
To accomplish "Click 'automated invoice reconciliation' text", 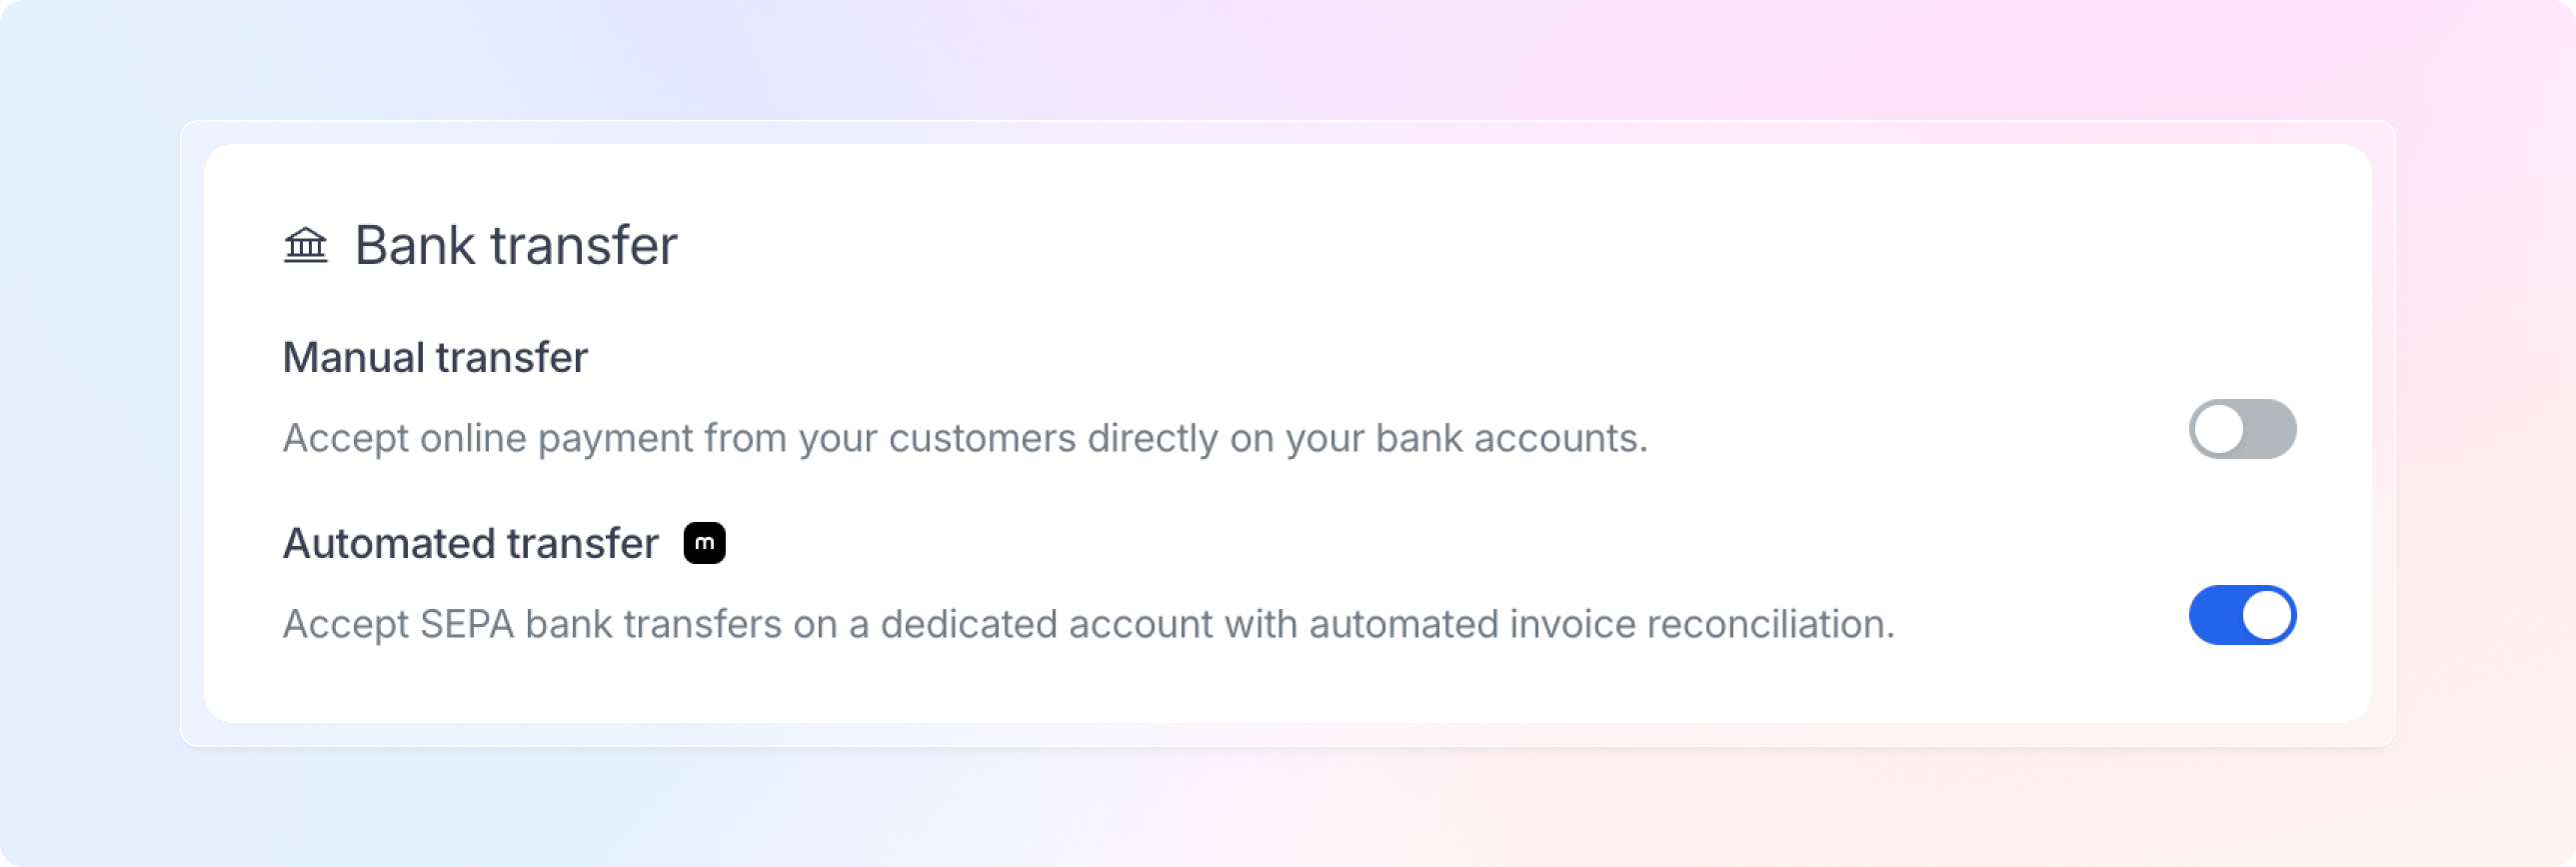I will 1602,624.
